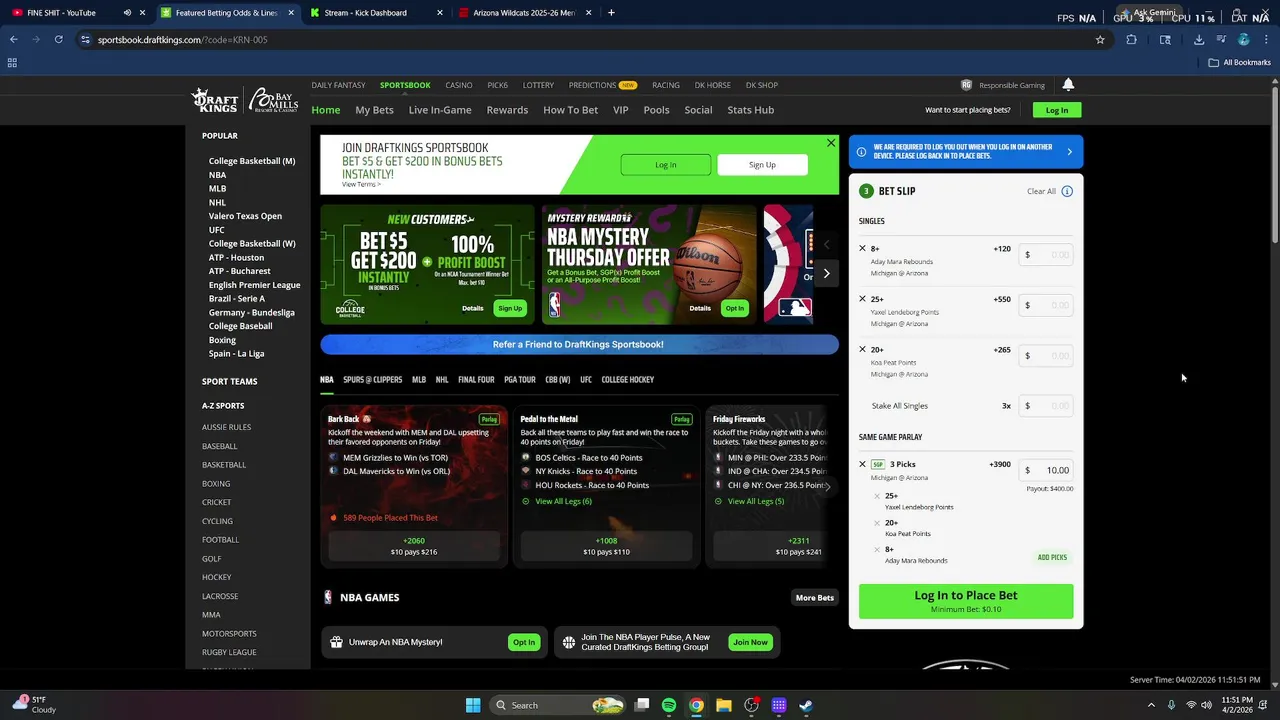Screen dimensions: 1280x720
Task: Clear All bets from slip
Action: pyautogui.click(x=1041, y=191)
